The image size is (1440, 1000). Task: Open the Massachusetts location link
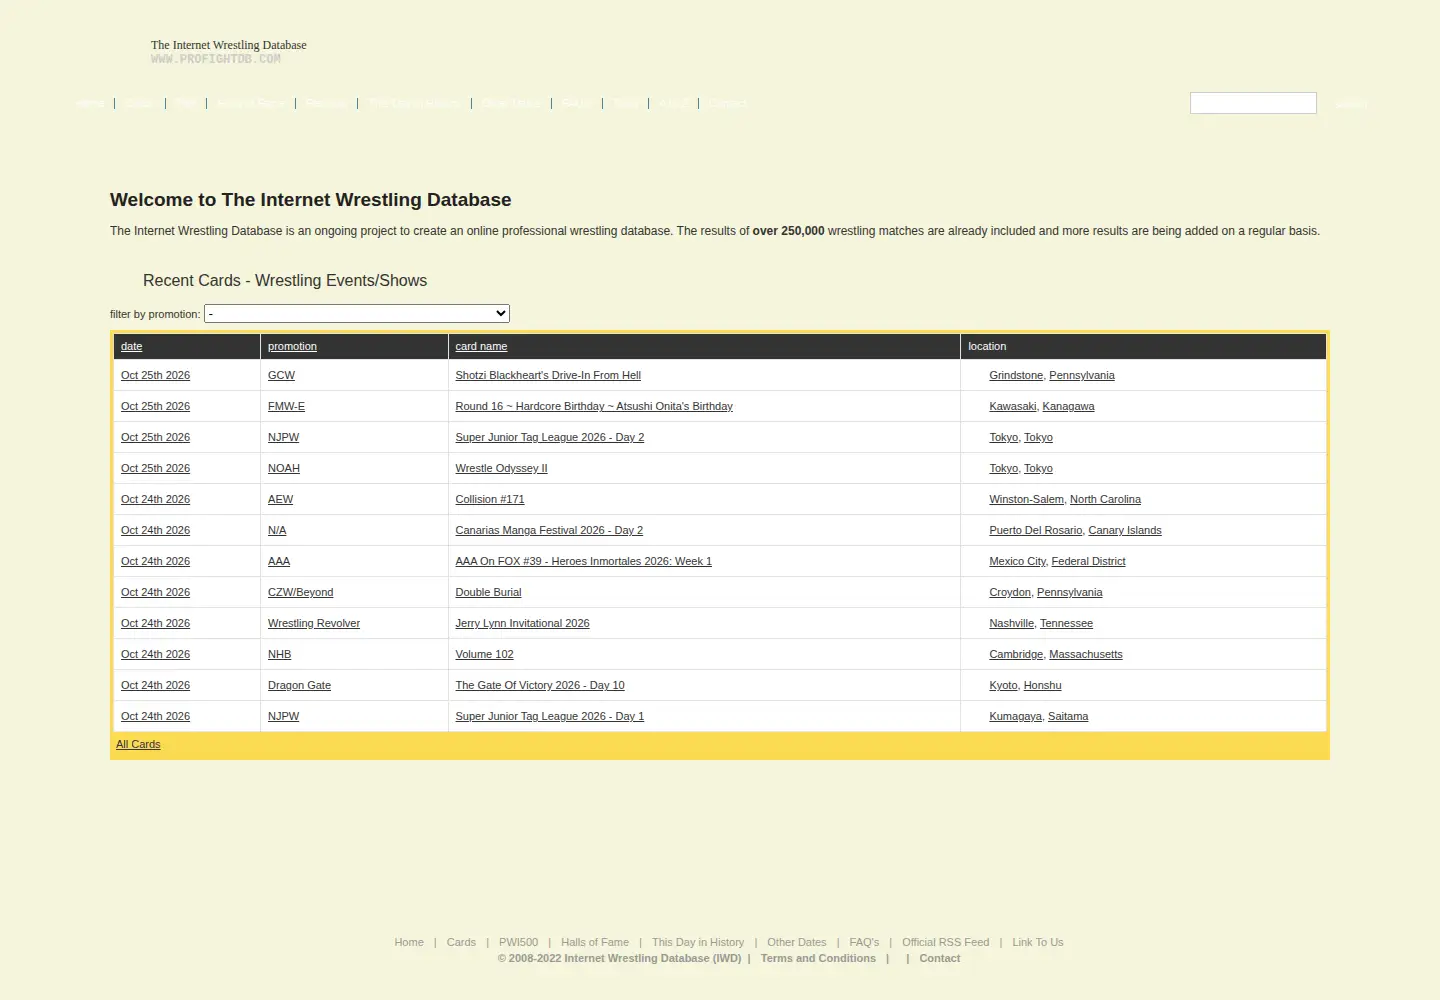click(x=1086, y=654)
